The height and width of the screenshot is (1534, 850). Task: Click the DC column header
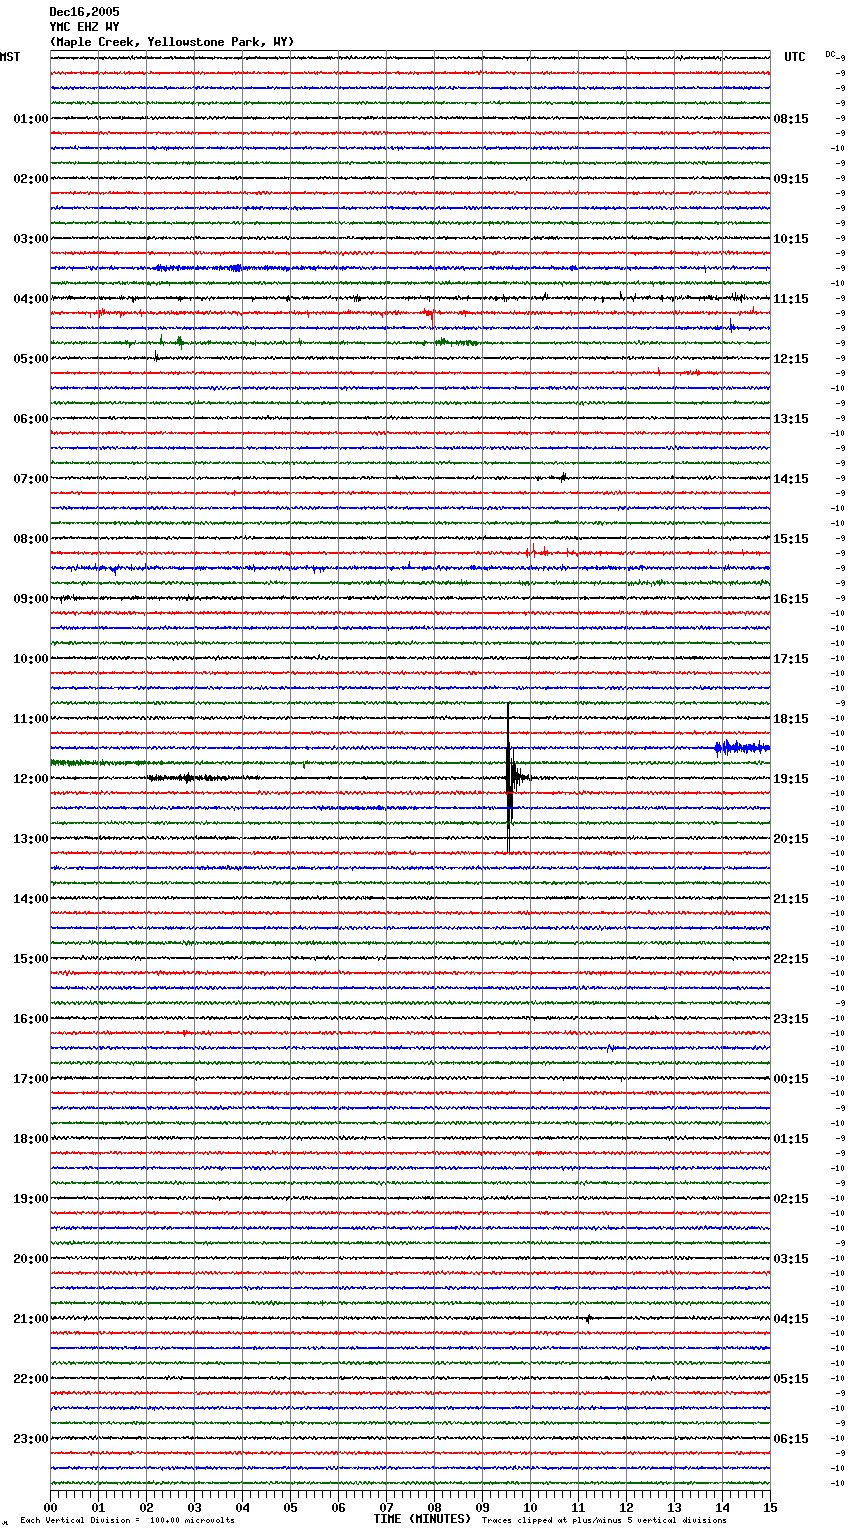click(830, 54)
